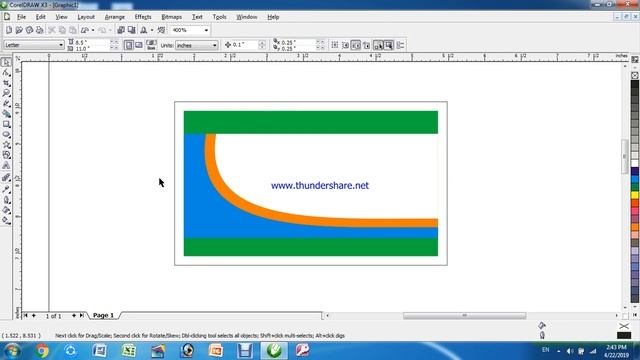
Task: Open the Effects menu
Action: tap(143, 17)
